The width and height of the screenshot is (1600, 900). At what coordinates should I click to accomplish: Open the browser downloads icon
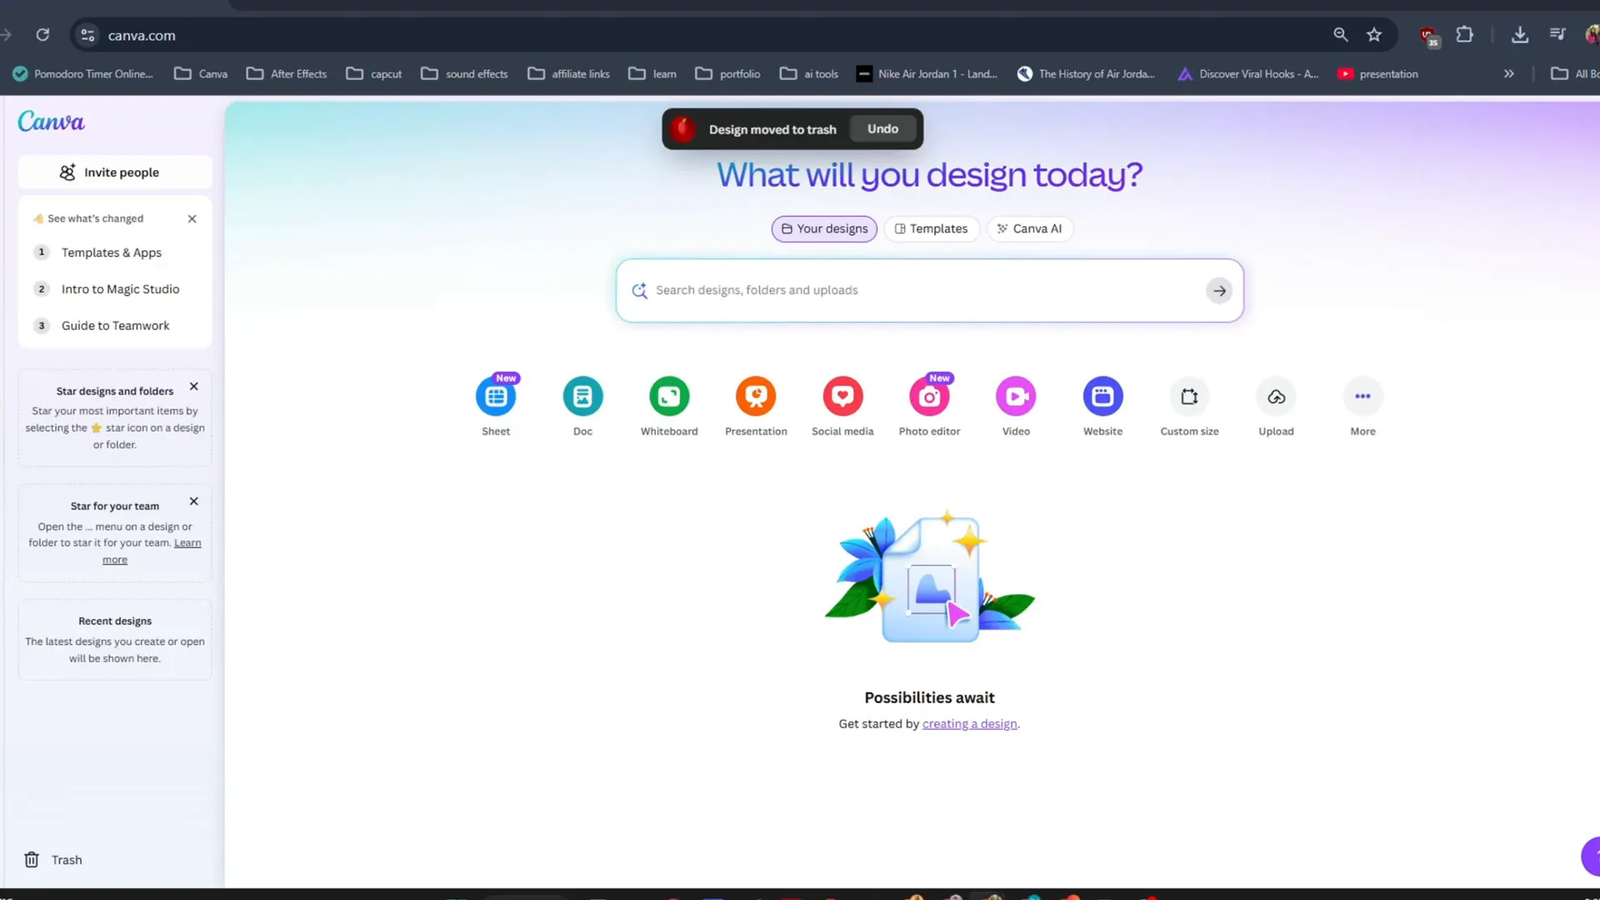1520,35
